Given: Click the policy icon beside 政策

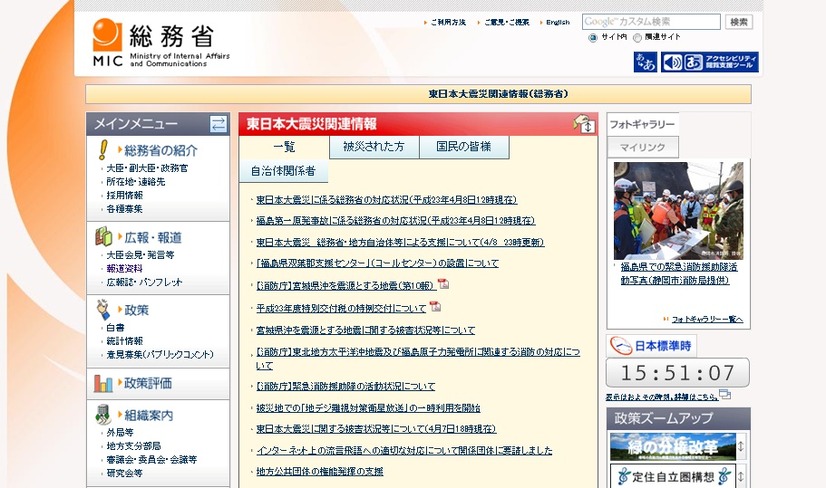Looking at the screenshot, I should click(103, 309).
